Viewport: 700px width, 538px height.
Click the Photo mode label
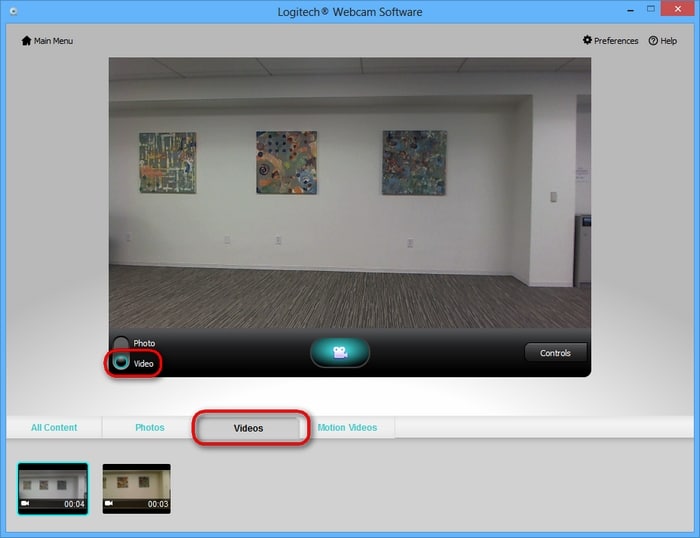[x=144, y=343]
